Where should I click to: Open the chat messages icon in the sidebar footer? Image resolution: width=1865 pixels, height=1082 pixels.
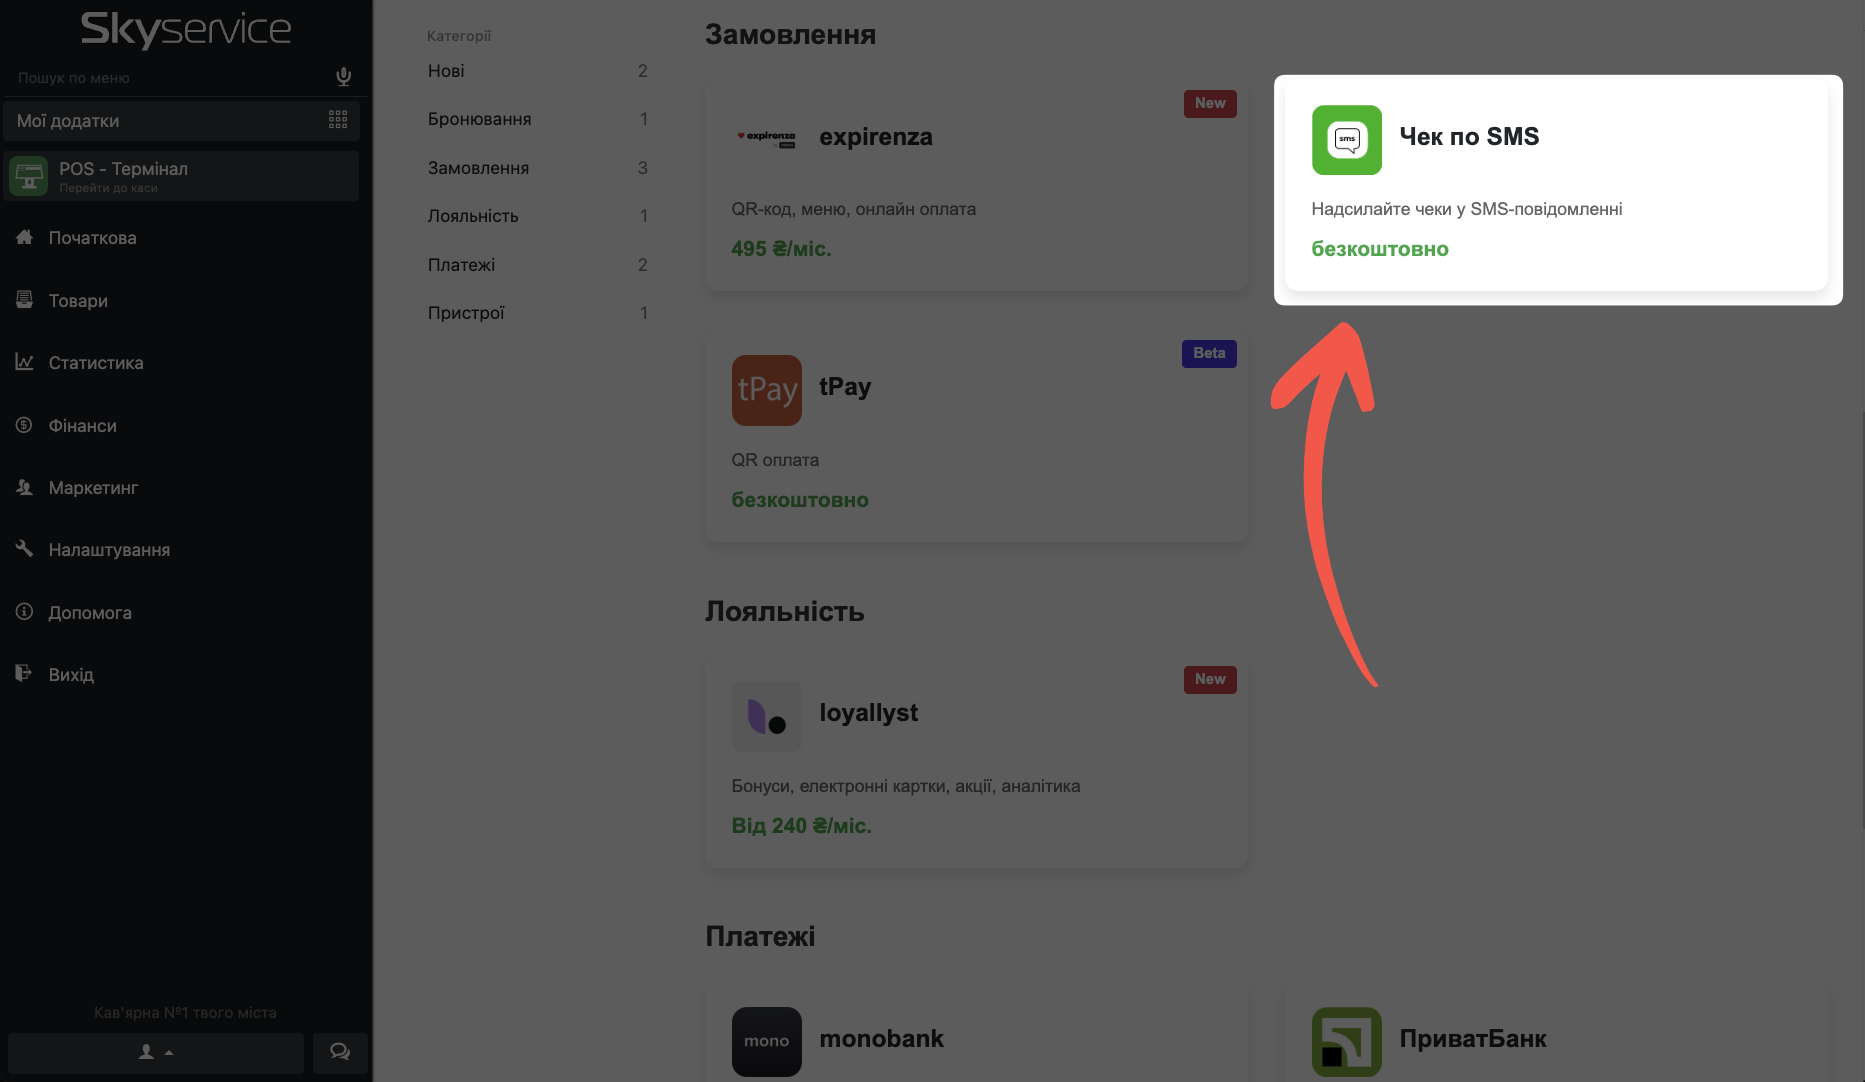tap(340, 1052)
